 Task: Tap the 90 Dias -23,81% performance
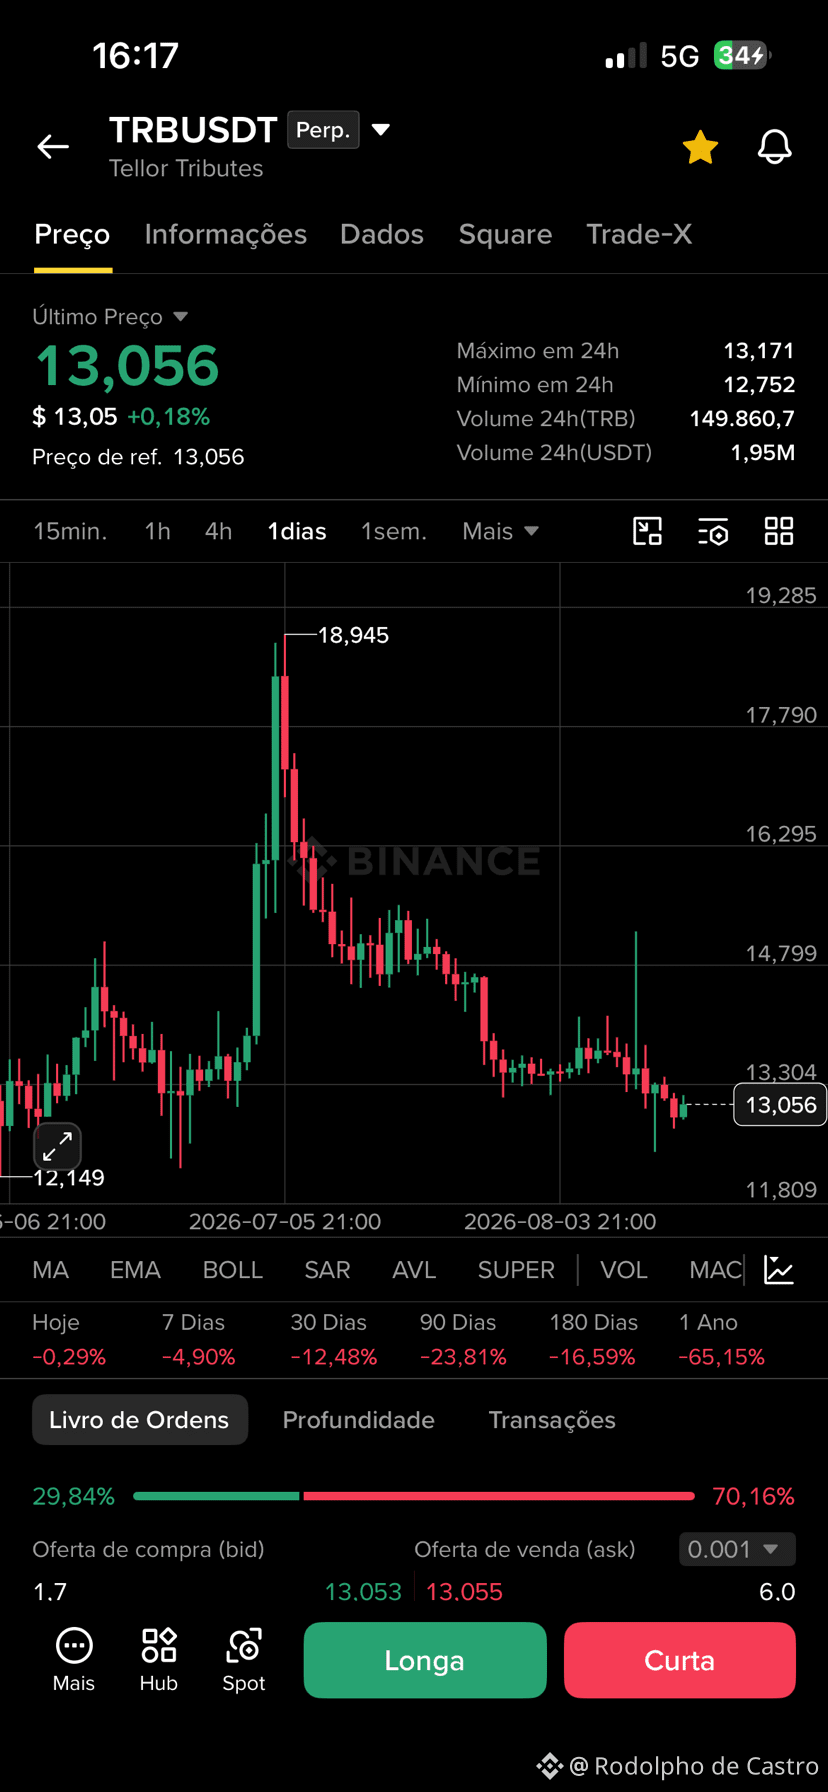(x=463, y=1340)
